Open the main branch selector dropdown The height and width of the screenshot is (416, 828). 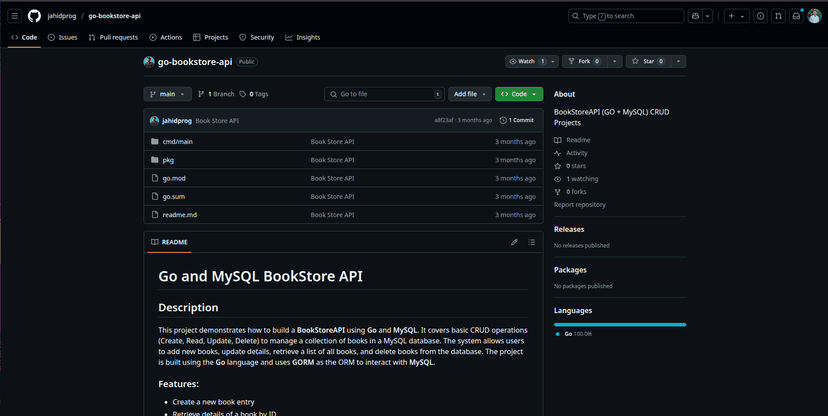167,94
